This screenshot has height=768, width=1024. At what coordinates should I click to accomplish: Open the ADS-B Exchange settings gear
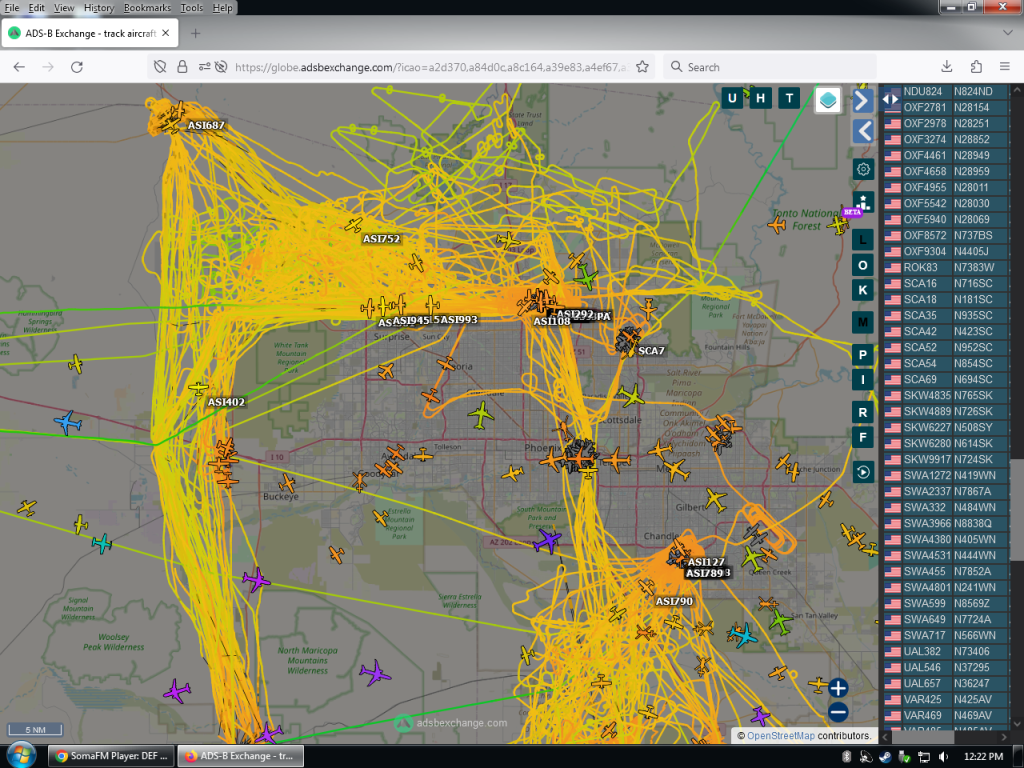tap(863, 169)
